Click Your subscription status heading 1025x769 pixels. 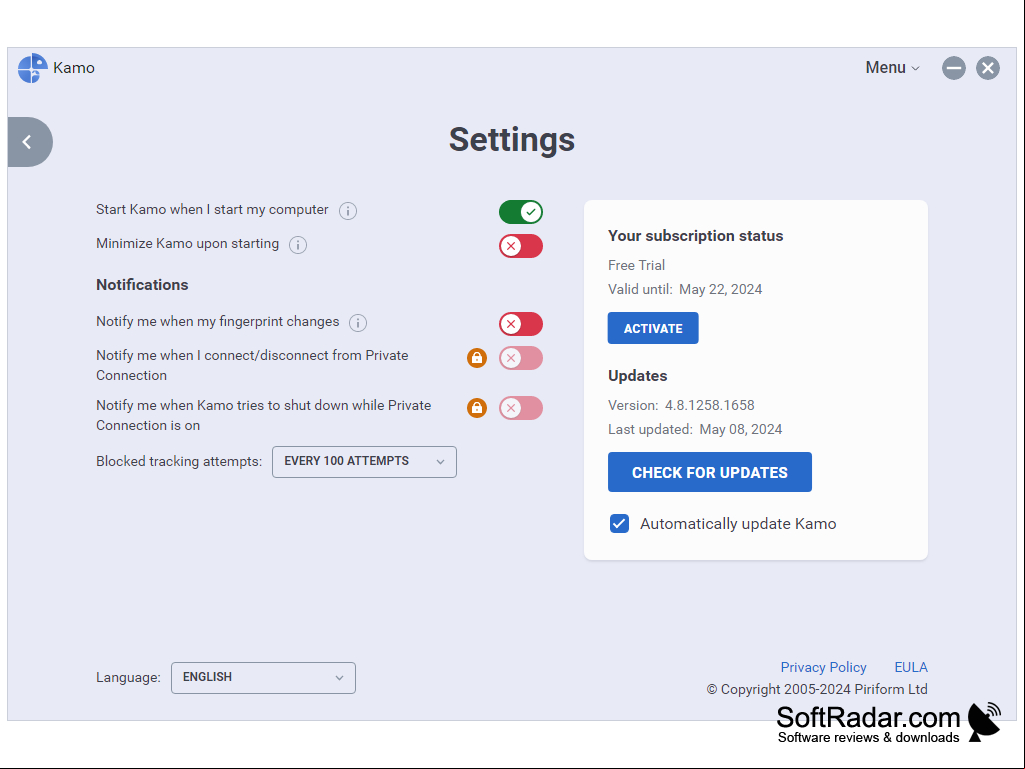696,235
